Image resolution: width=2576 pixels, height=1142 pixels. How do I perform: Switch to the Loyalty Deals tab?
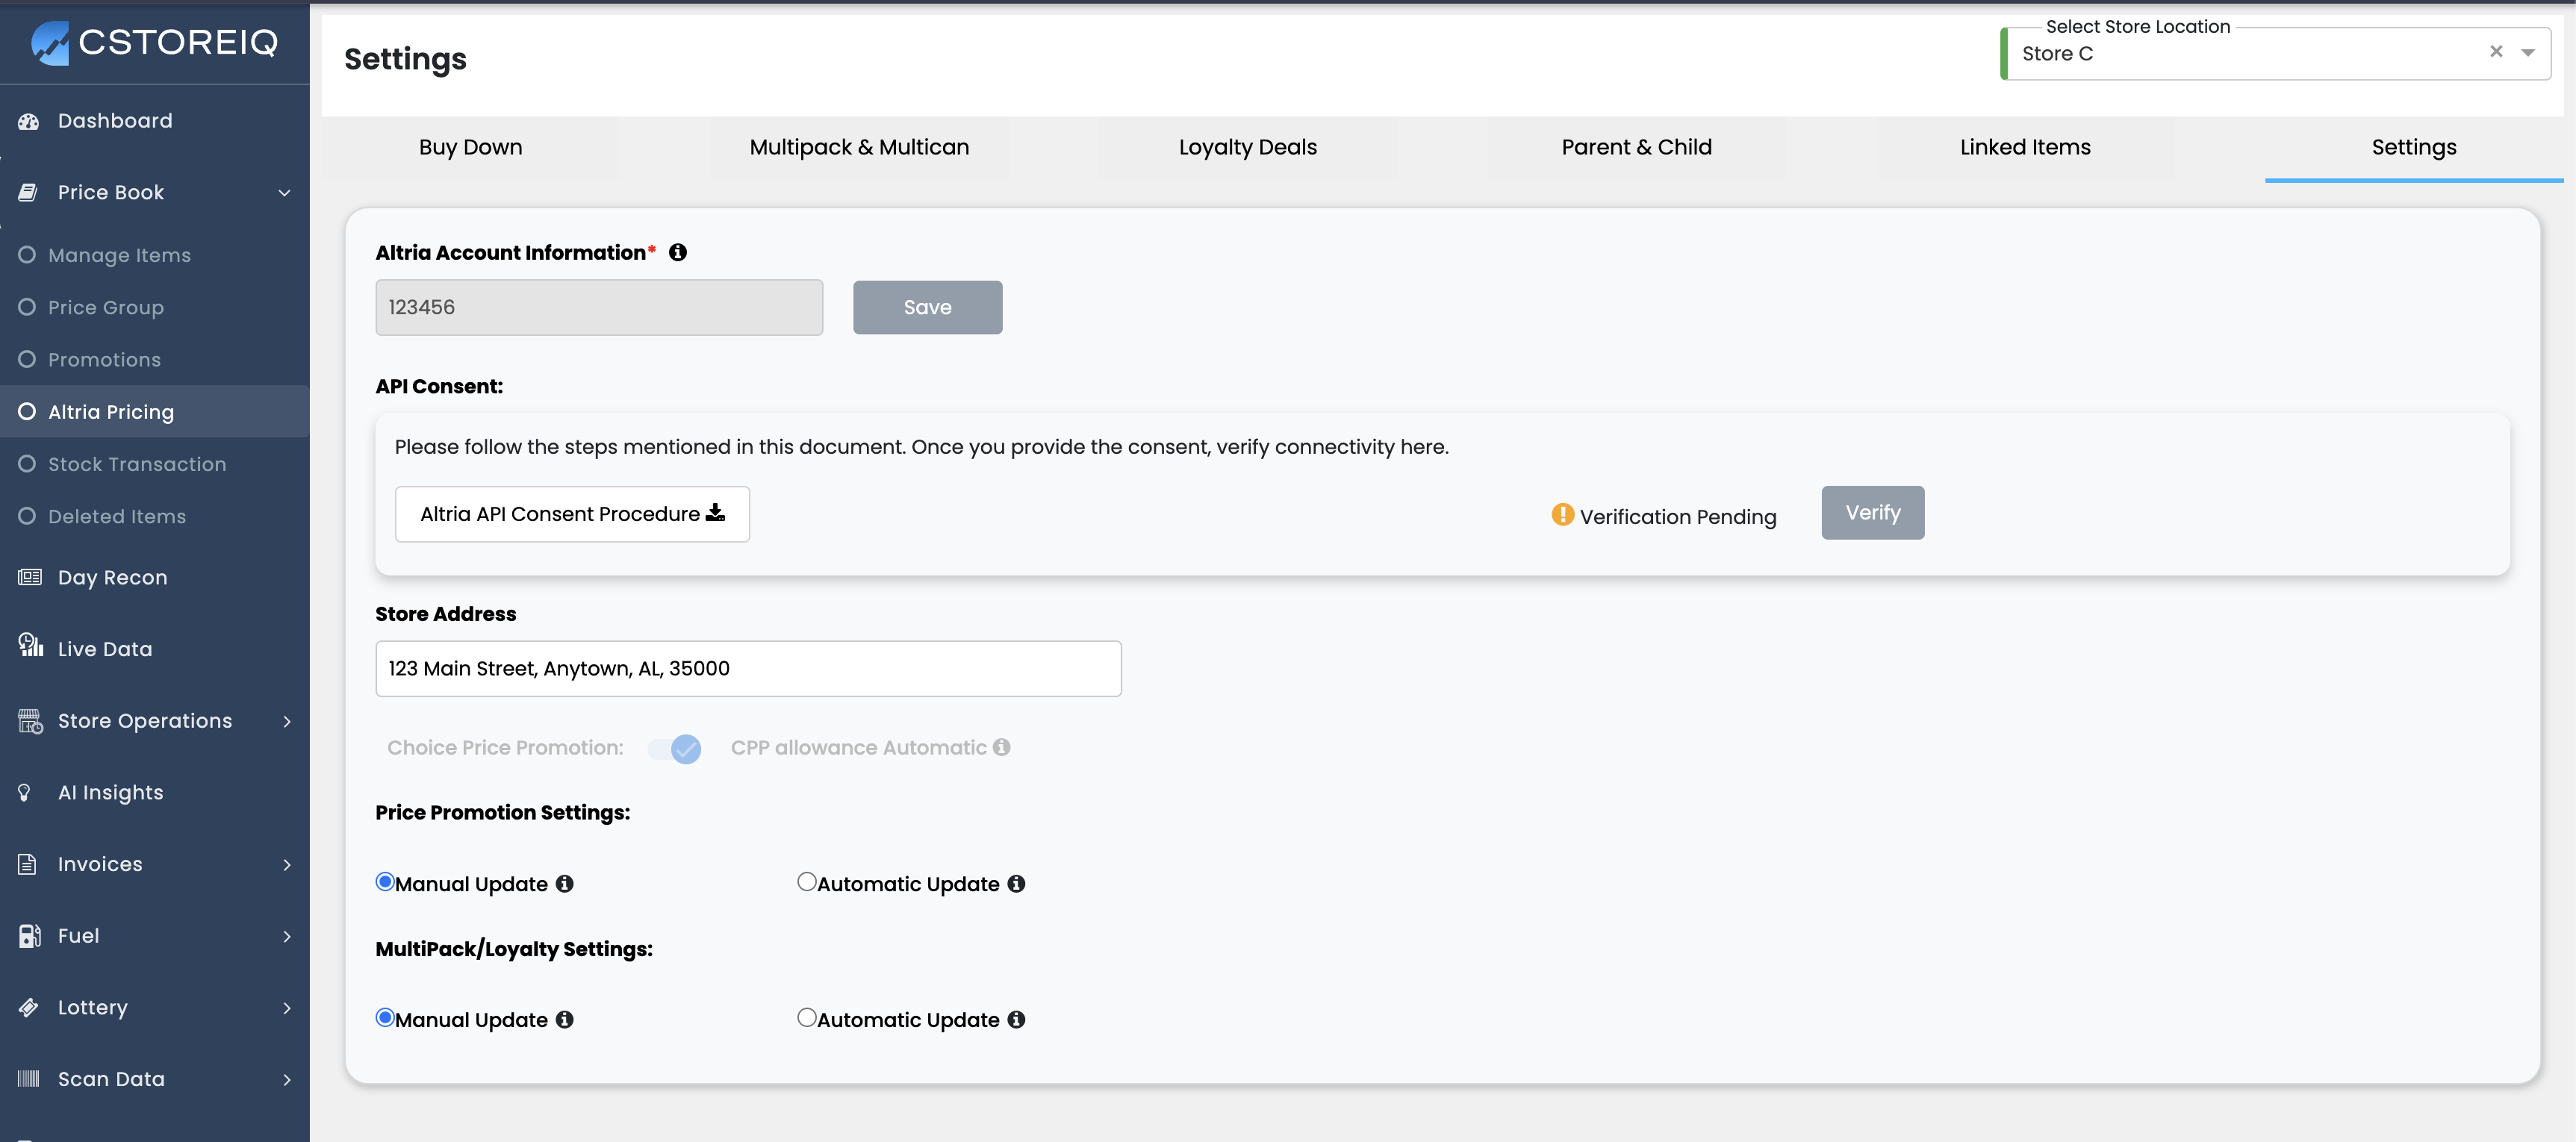tap(1247, 147)
